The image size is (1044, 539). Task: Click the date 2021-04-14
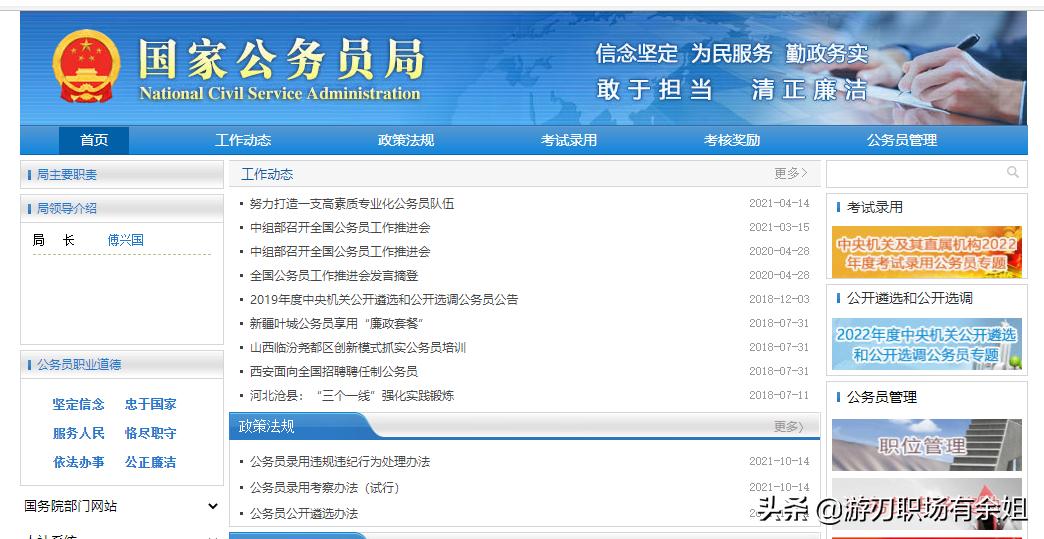tap(779, 204)
